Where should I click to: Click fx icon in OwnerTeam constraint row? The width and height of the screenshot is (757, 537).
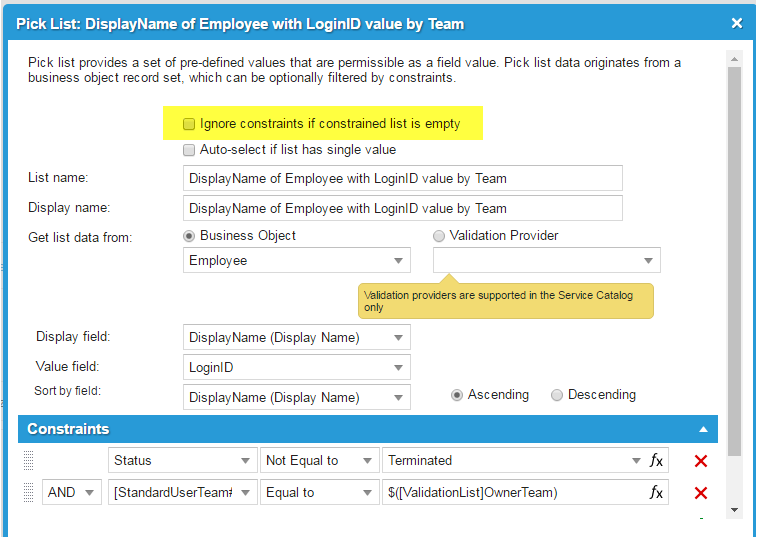(x=656, y=493)
